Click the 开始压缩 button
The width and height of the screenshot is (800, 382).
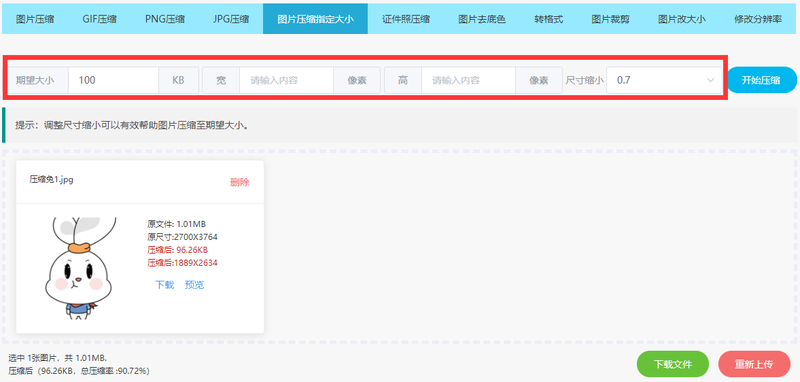761,80
